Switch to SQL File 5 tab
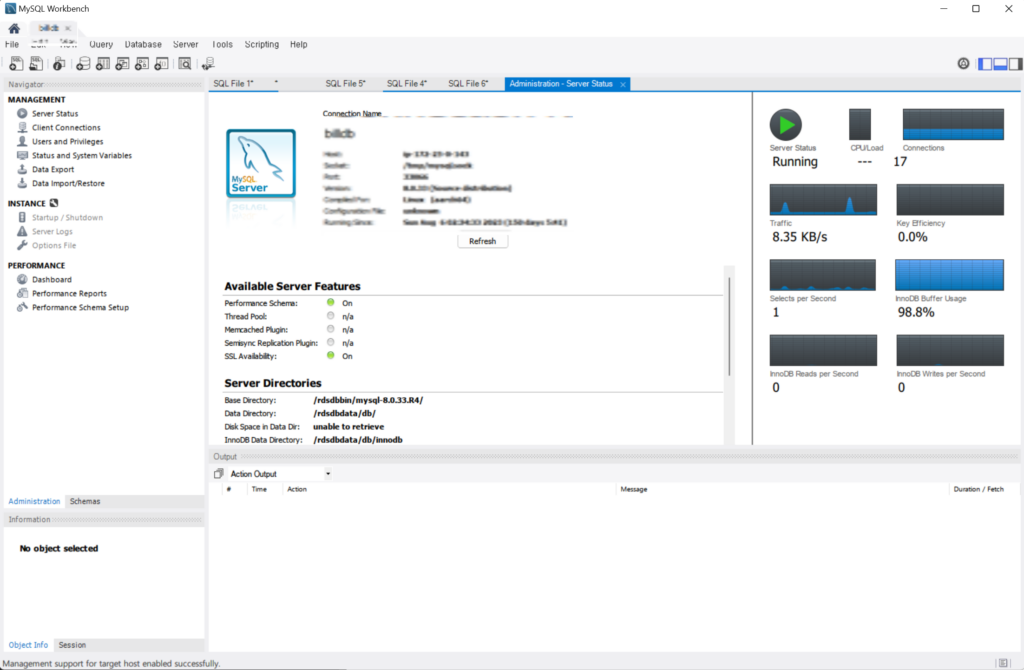 pyautogui.click(x=345, y=84)
